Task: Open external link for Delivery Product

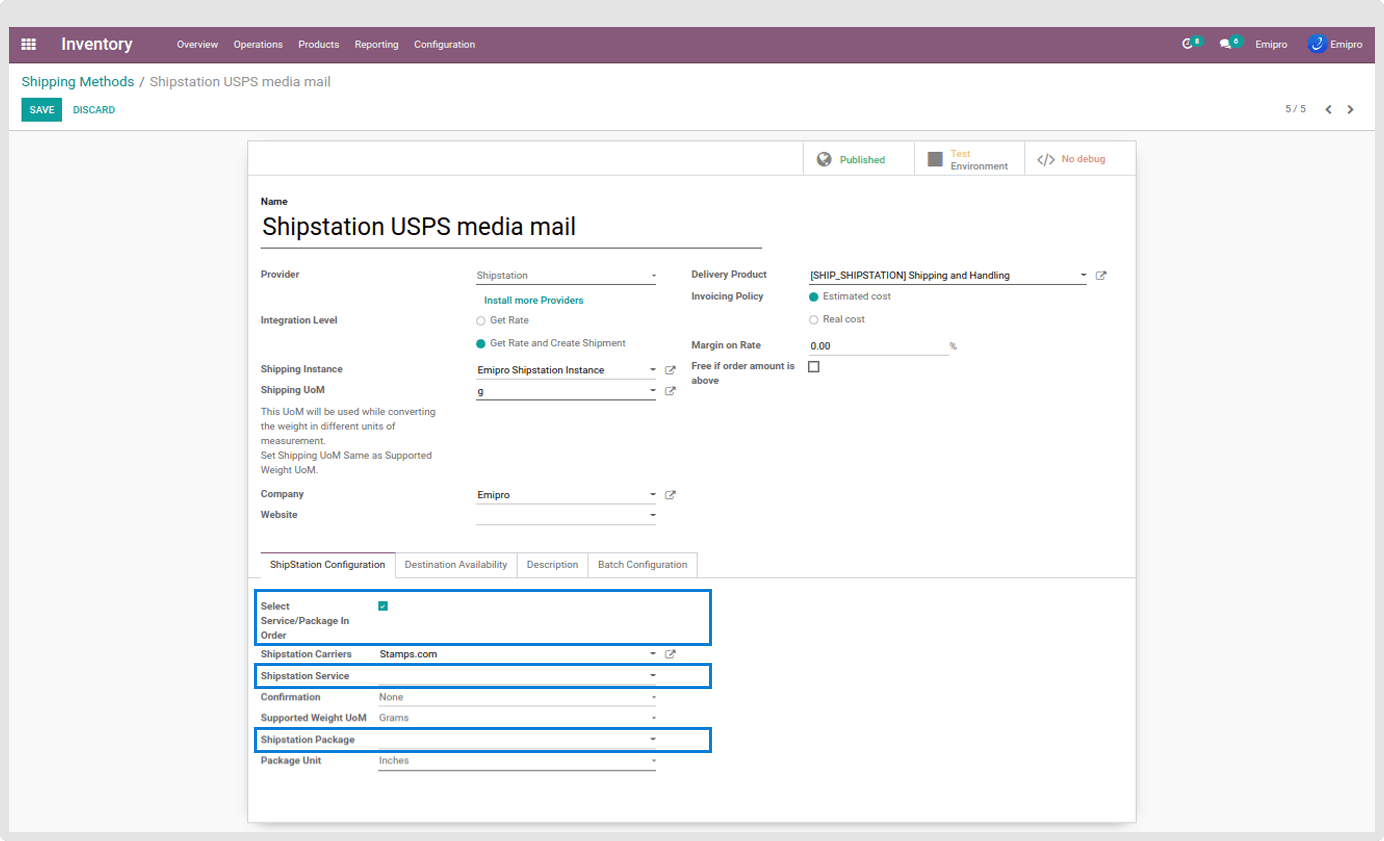Action: 1101,276
